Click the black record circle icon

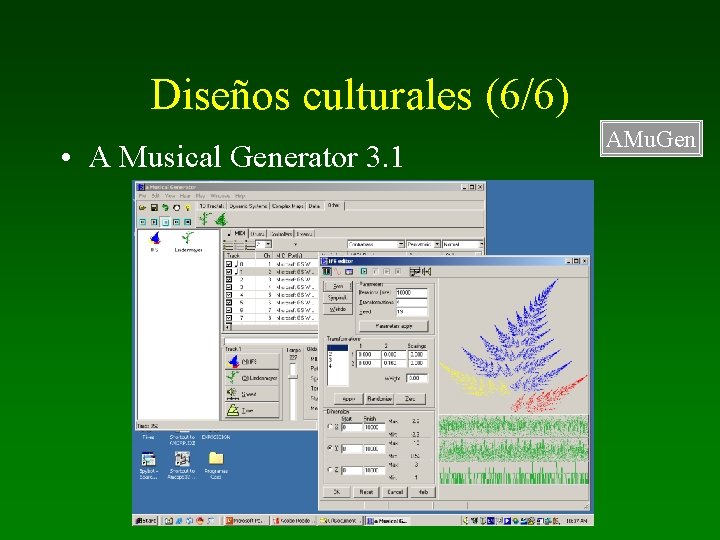pos(176,208)
